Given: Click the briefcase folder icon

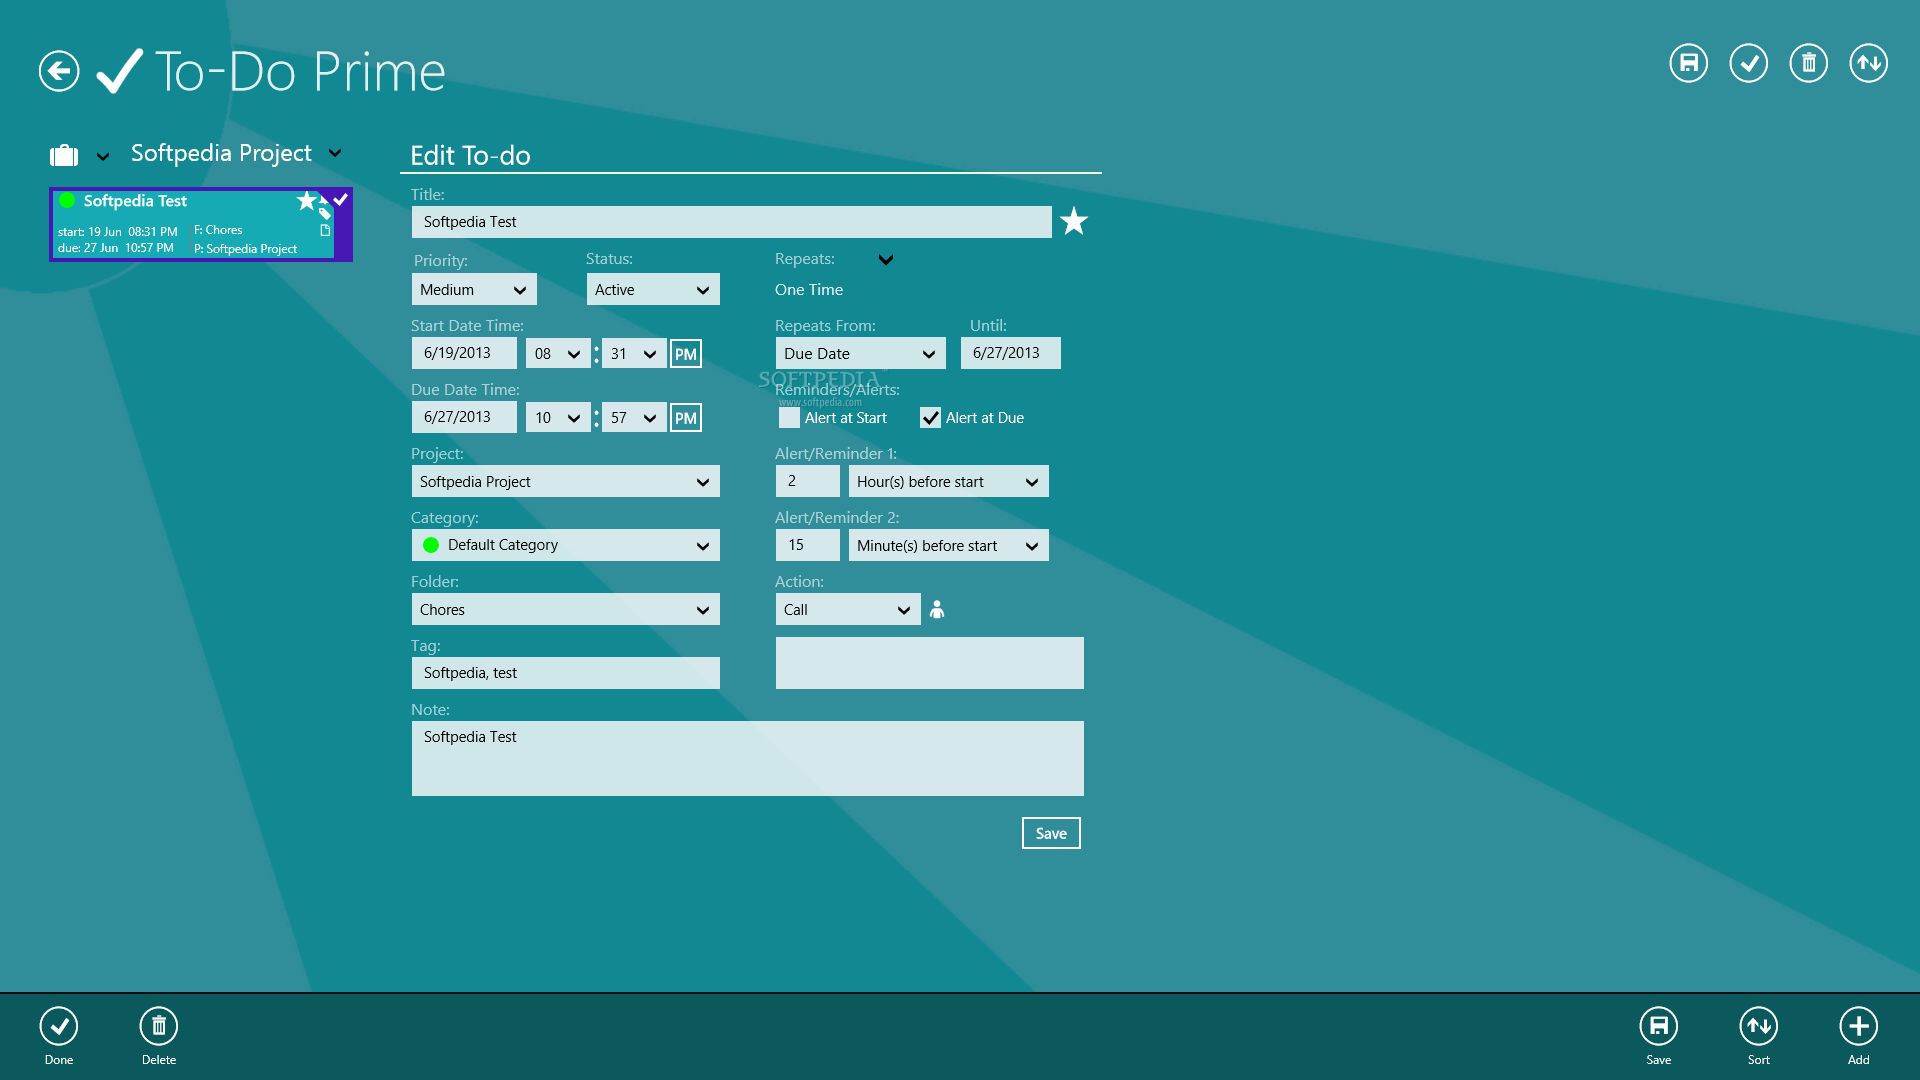Looking at the screenshot, I should pos(64,155).
